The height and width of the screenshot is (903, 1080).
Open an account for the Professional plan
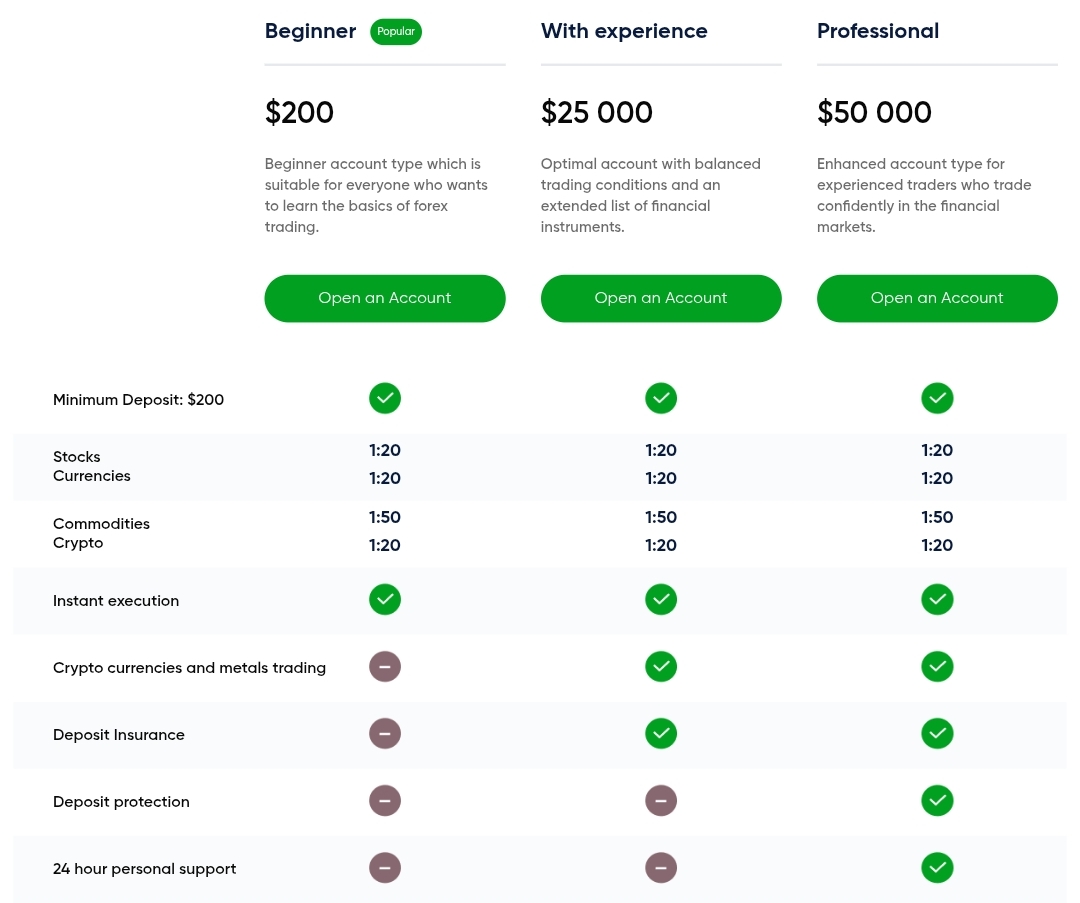(x=937, y=298)
